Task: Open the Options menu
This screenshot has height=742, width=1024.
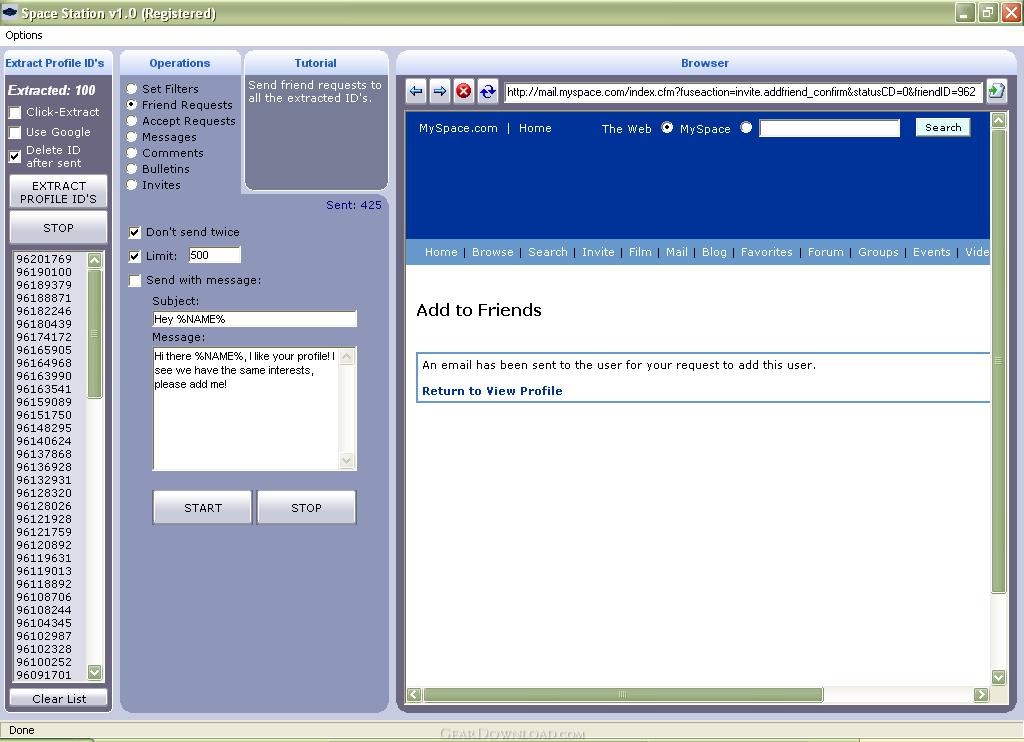Action: pos(24,35)
